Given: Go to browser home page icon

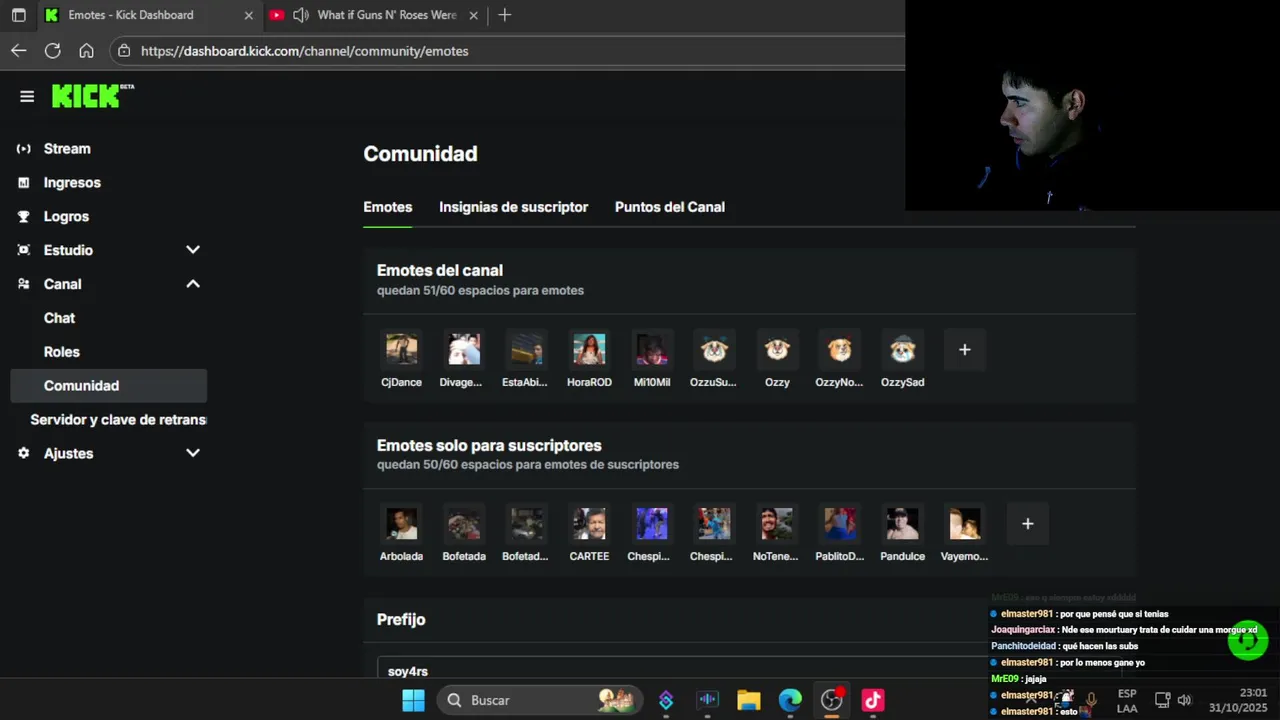Looking at the screenshot, I should (87, 50).
